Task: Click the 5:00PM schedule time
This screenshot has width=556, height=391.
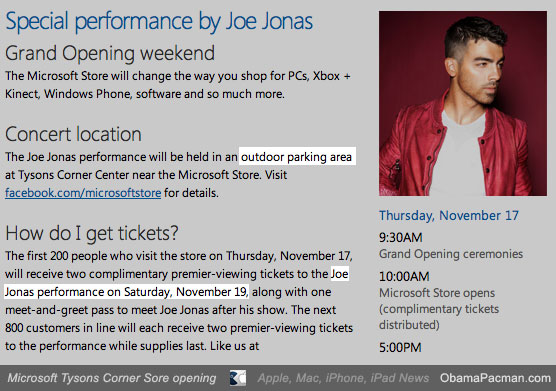Action: click(400, 347)
